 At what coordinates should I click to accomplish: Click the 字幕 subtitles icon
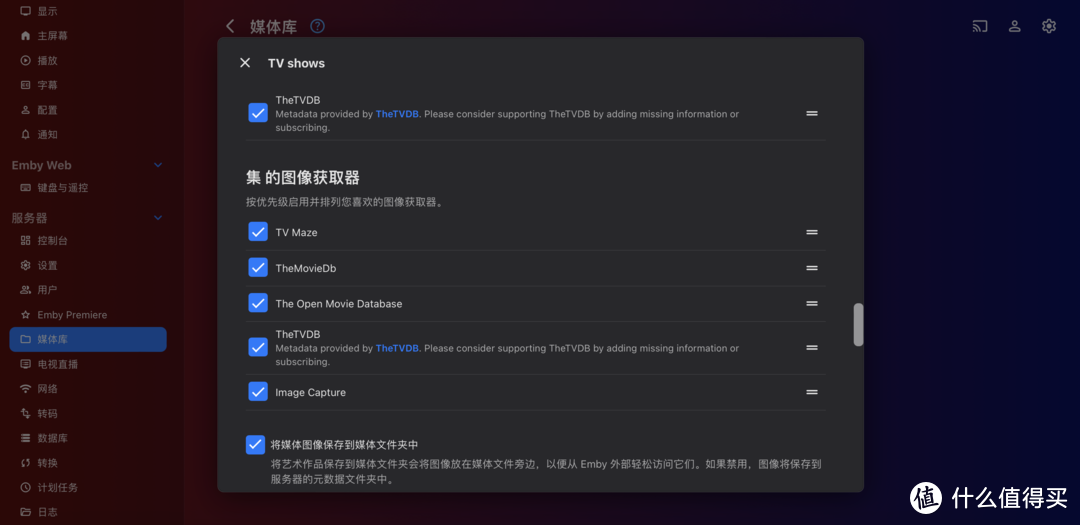[x=25, y=85]
